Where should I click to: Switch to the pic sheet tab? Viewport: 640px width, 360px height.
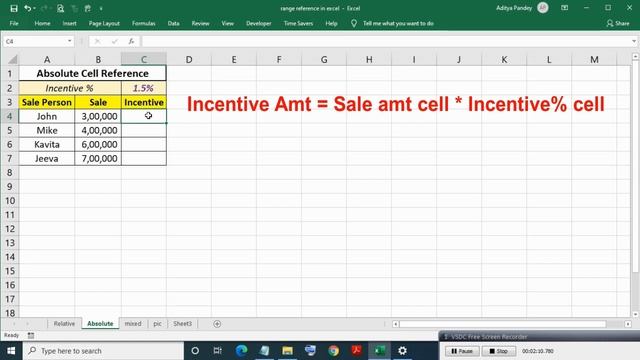pyautogui.click(x=158, y=324)
